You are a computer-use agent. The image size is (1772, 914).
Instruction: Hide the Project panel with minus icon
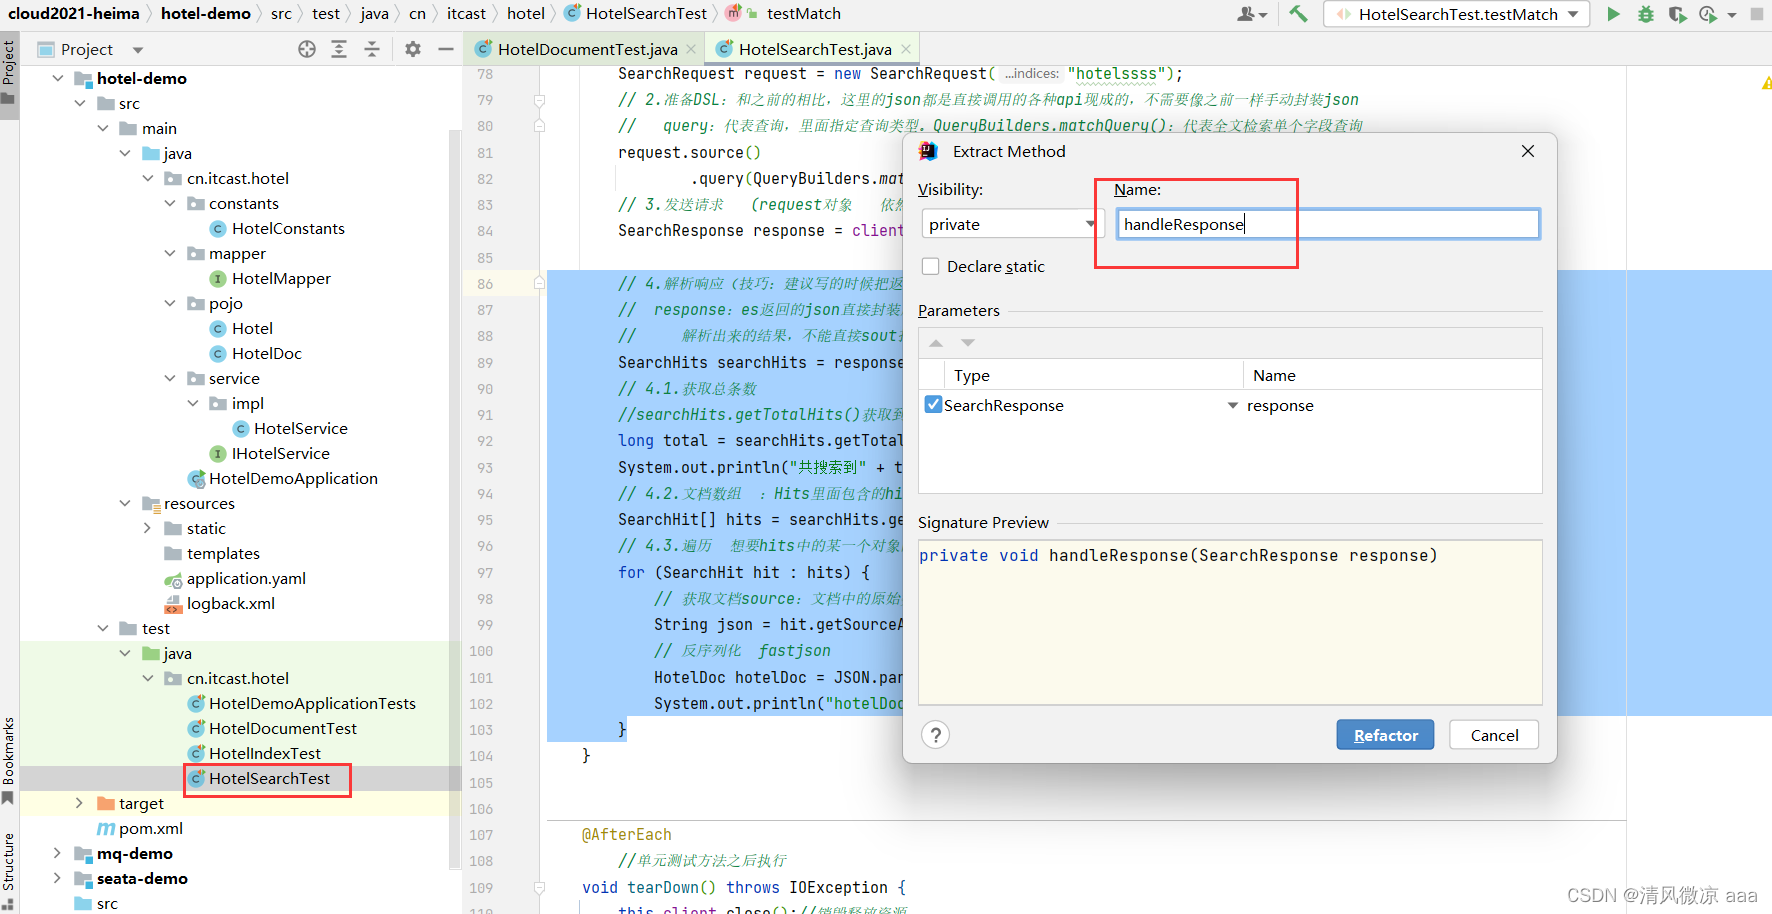click(446, 49)
